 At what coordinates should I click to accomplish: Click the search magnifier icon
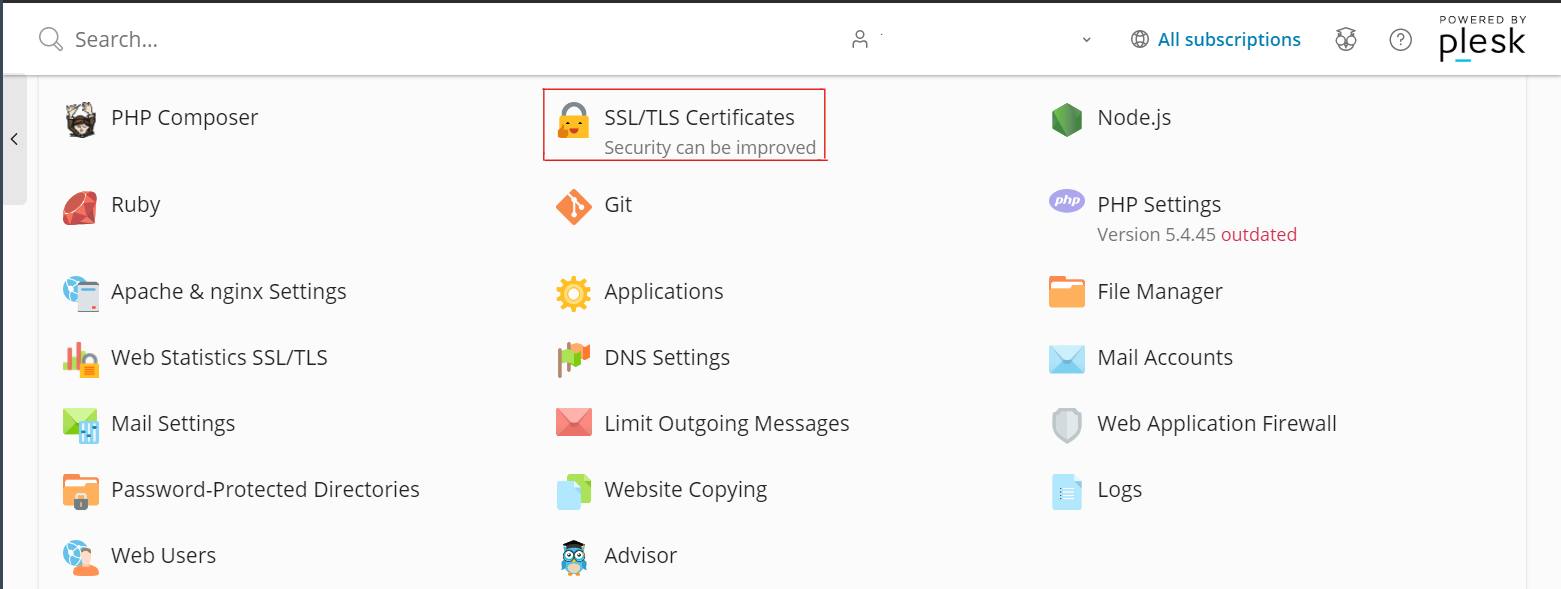coord(50,40)
